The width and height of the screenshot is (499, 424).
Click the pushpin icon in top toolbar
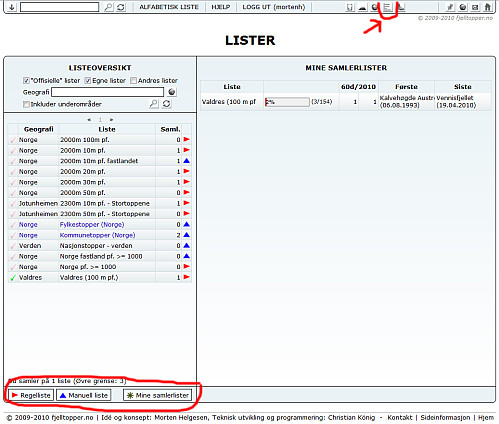coord(450,7)
